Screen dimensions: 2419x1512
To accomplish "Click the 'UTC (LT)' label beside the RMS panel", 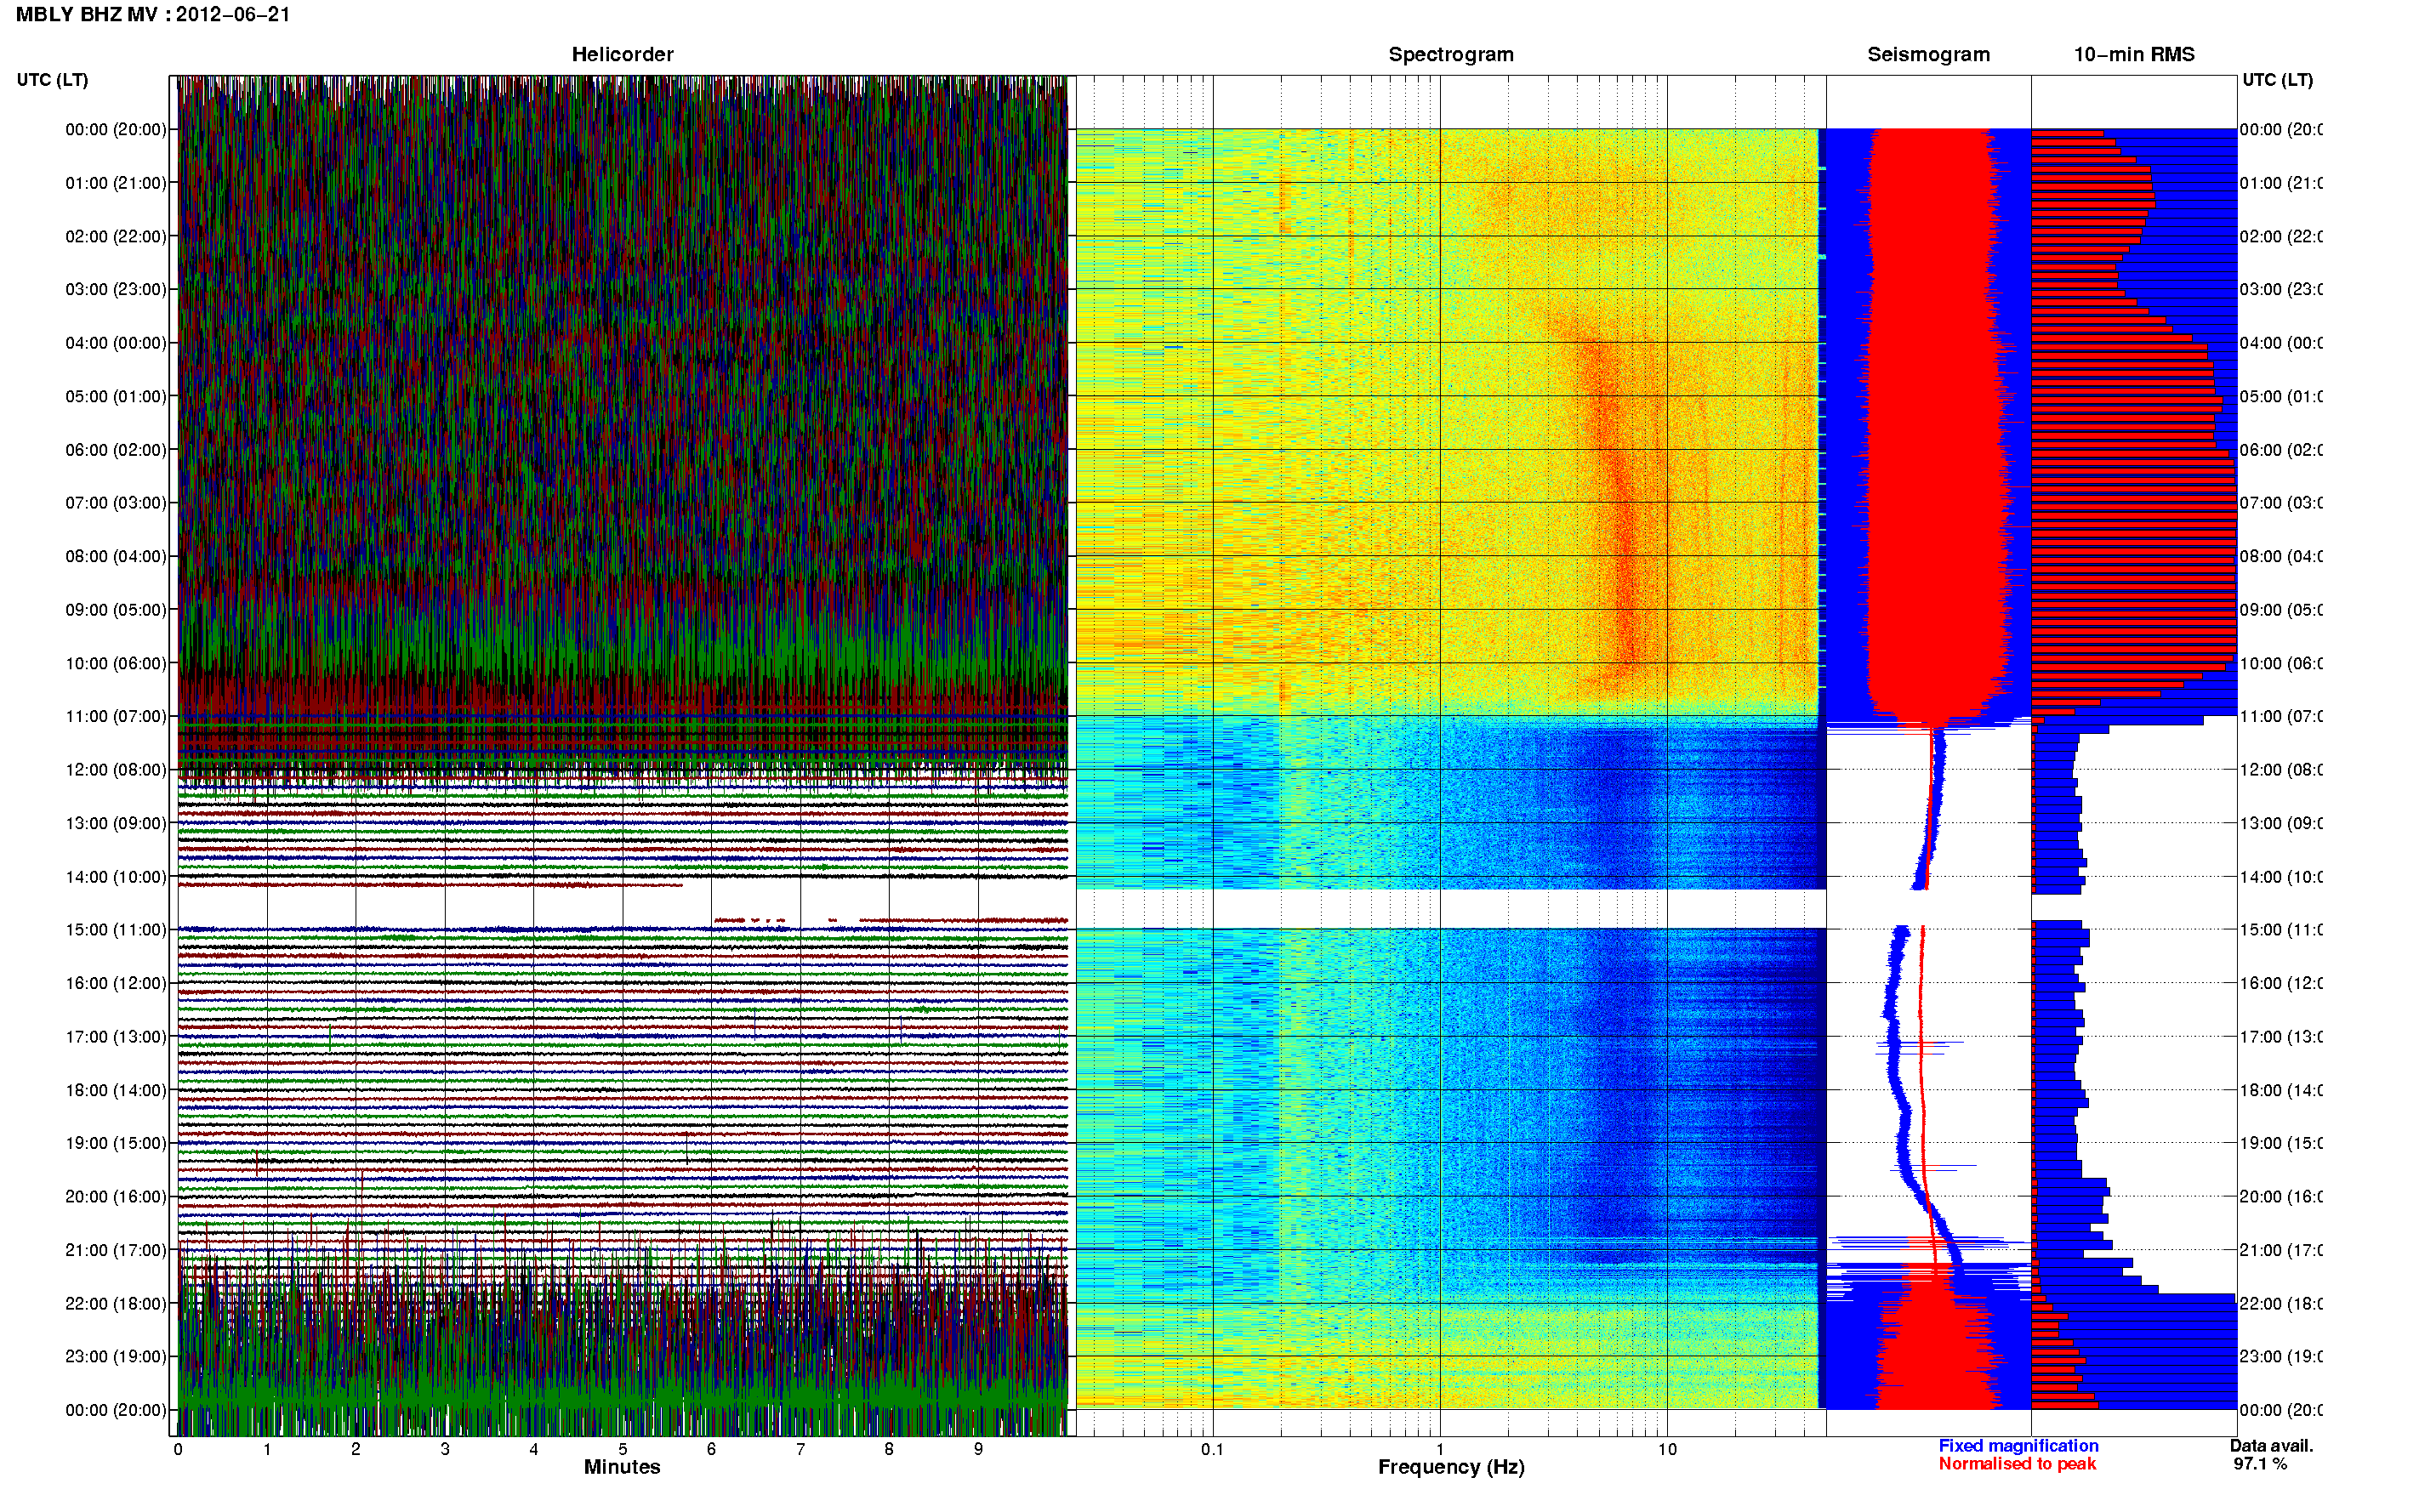I will pos(2277,80).
